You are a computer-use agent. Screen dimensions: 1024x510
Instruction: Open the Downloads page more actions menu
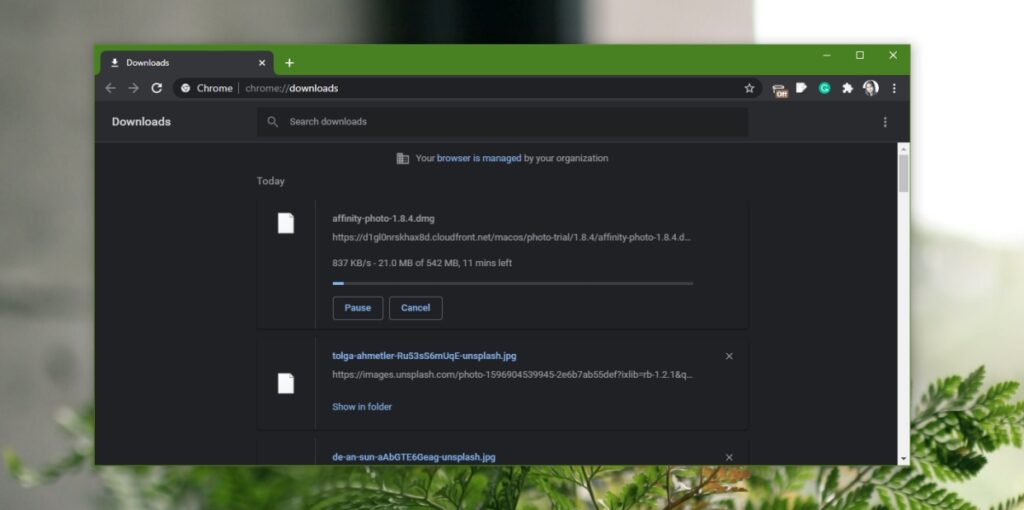(x=885, y=122)
